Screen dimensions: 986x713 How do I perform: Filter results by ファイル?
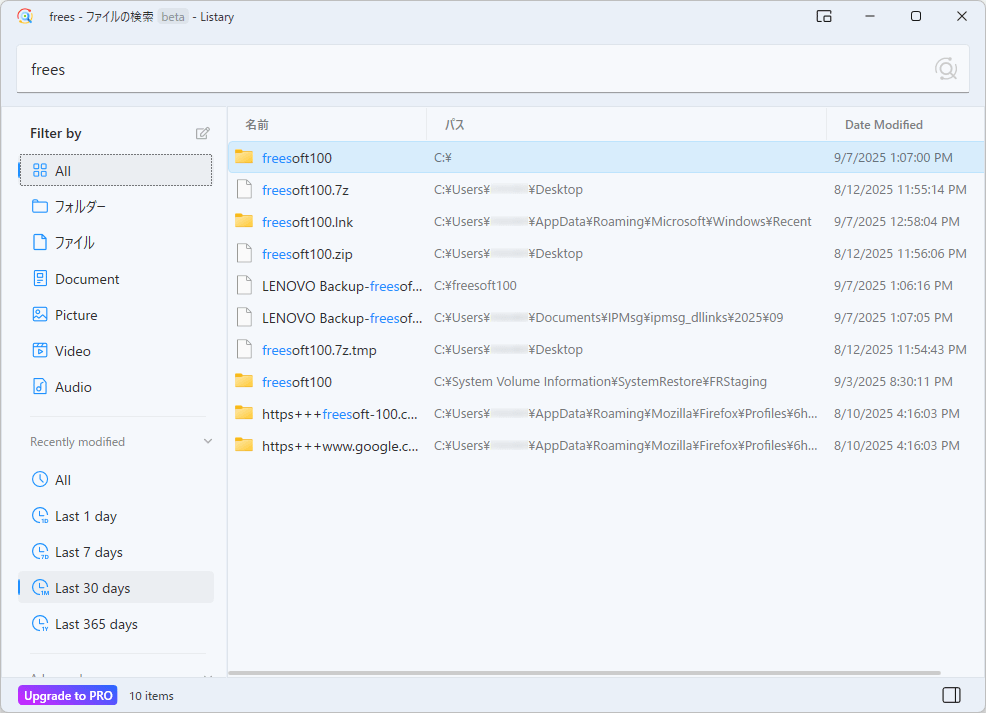point(116,242)
